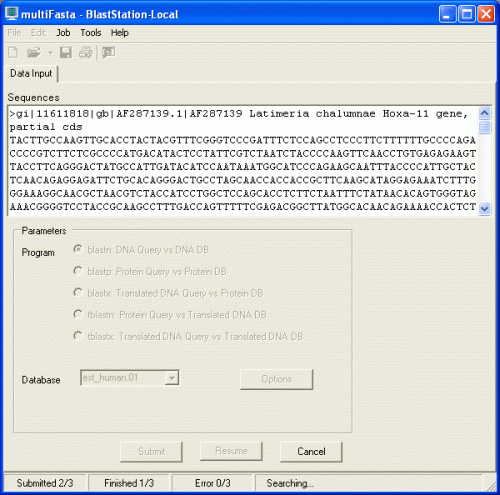
Task: Minimize the BlastStation window
Action: pyautogui.click(x=447, y=14)
